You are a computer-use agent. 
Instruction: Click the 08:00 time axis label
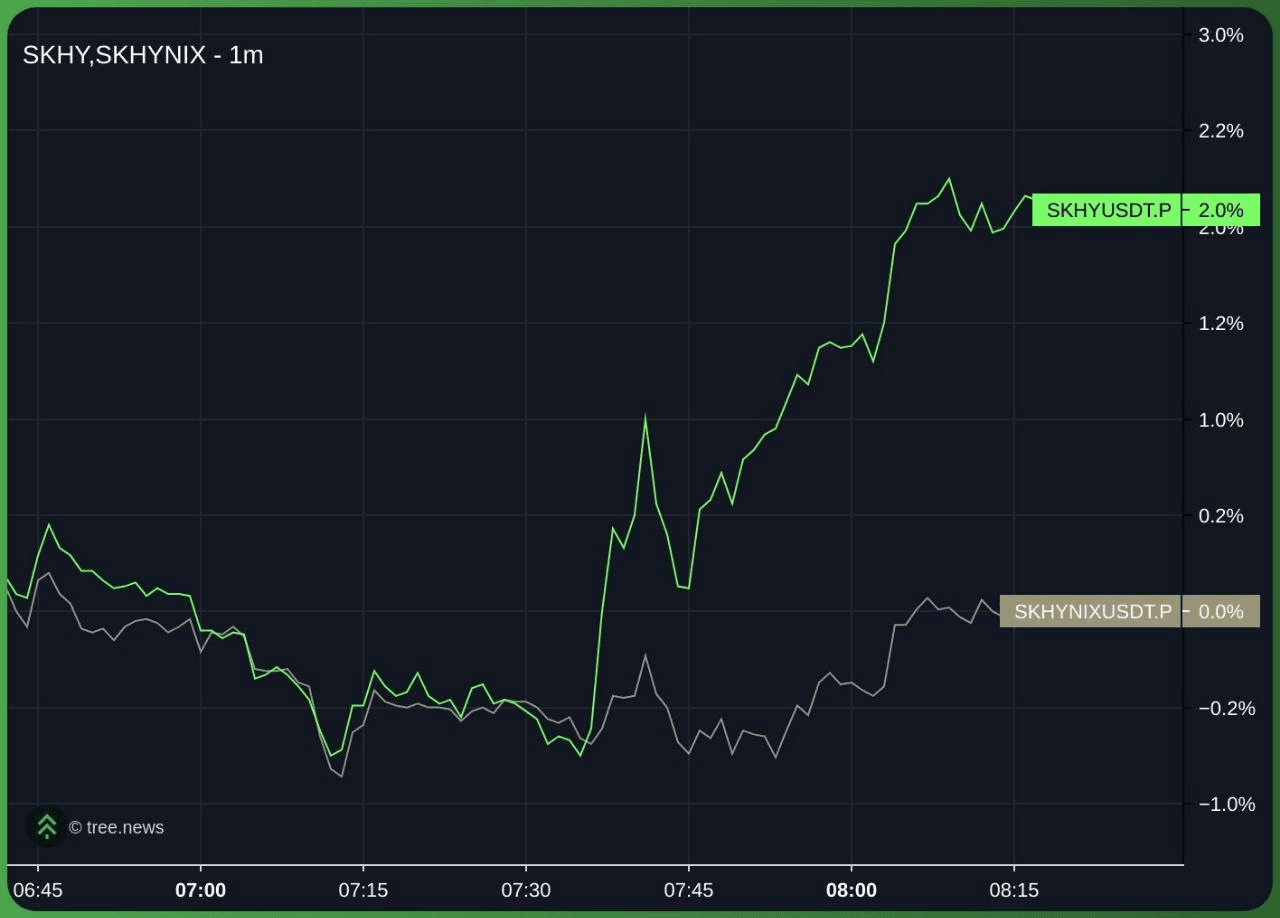click(x=851, y=890)
